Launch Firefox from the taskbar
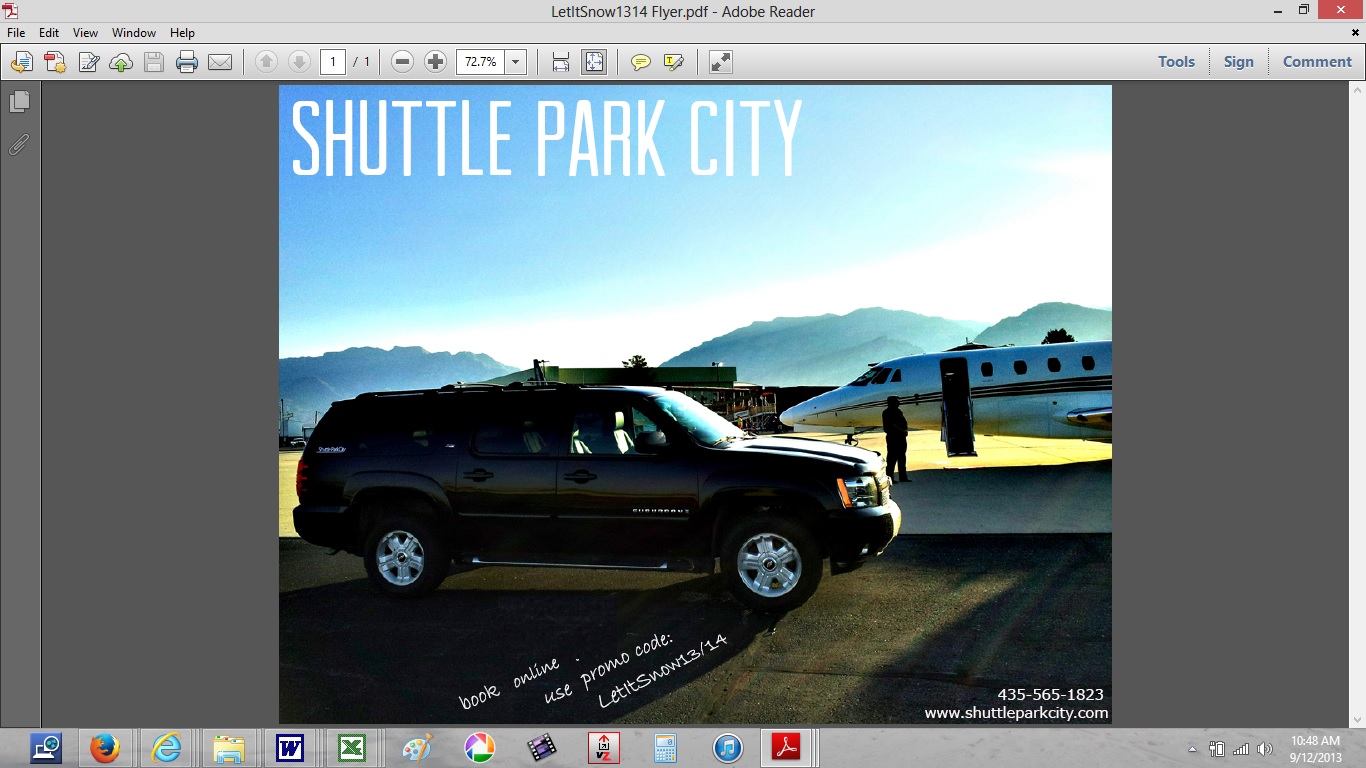Screen dimensions: 1366x768 tap(105, 748)
